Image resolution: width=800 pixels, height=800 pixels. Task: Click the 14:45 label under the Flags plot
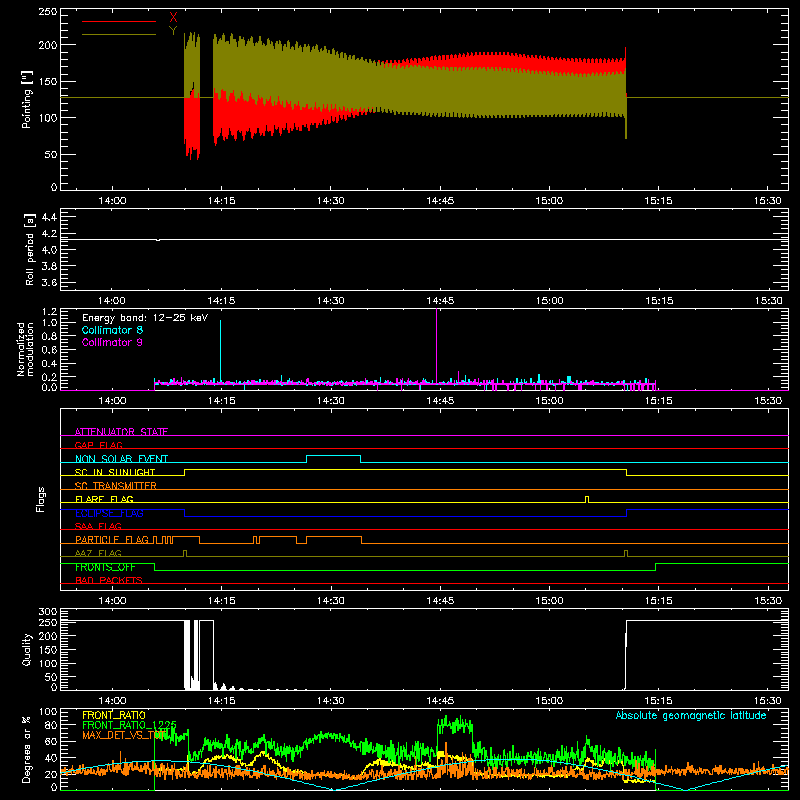pyautogui.click(x=440, y=601)
